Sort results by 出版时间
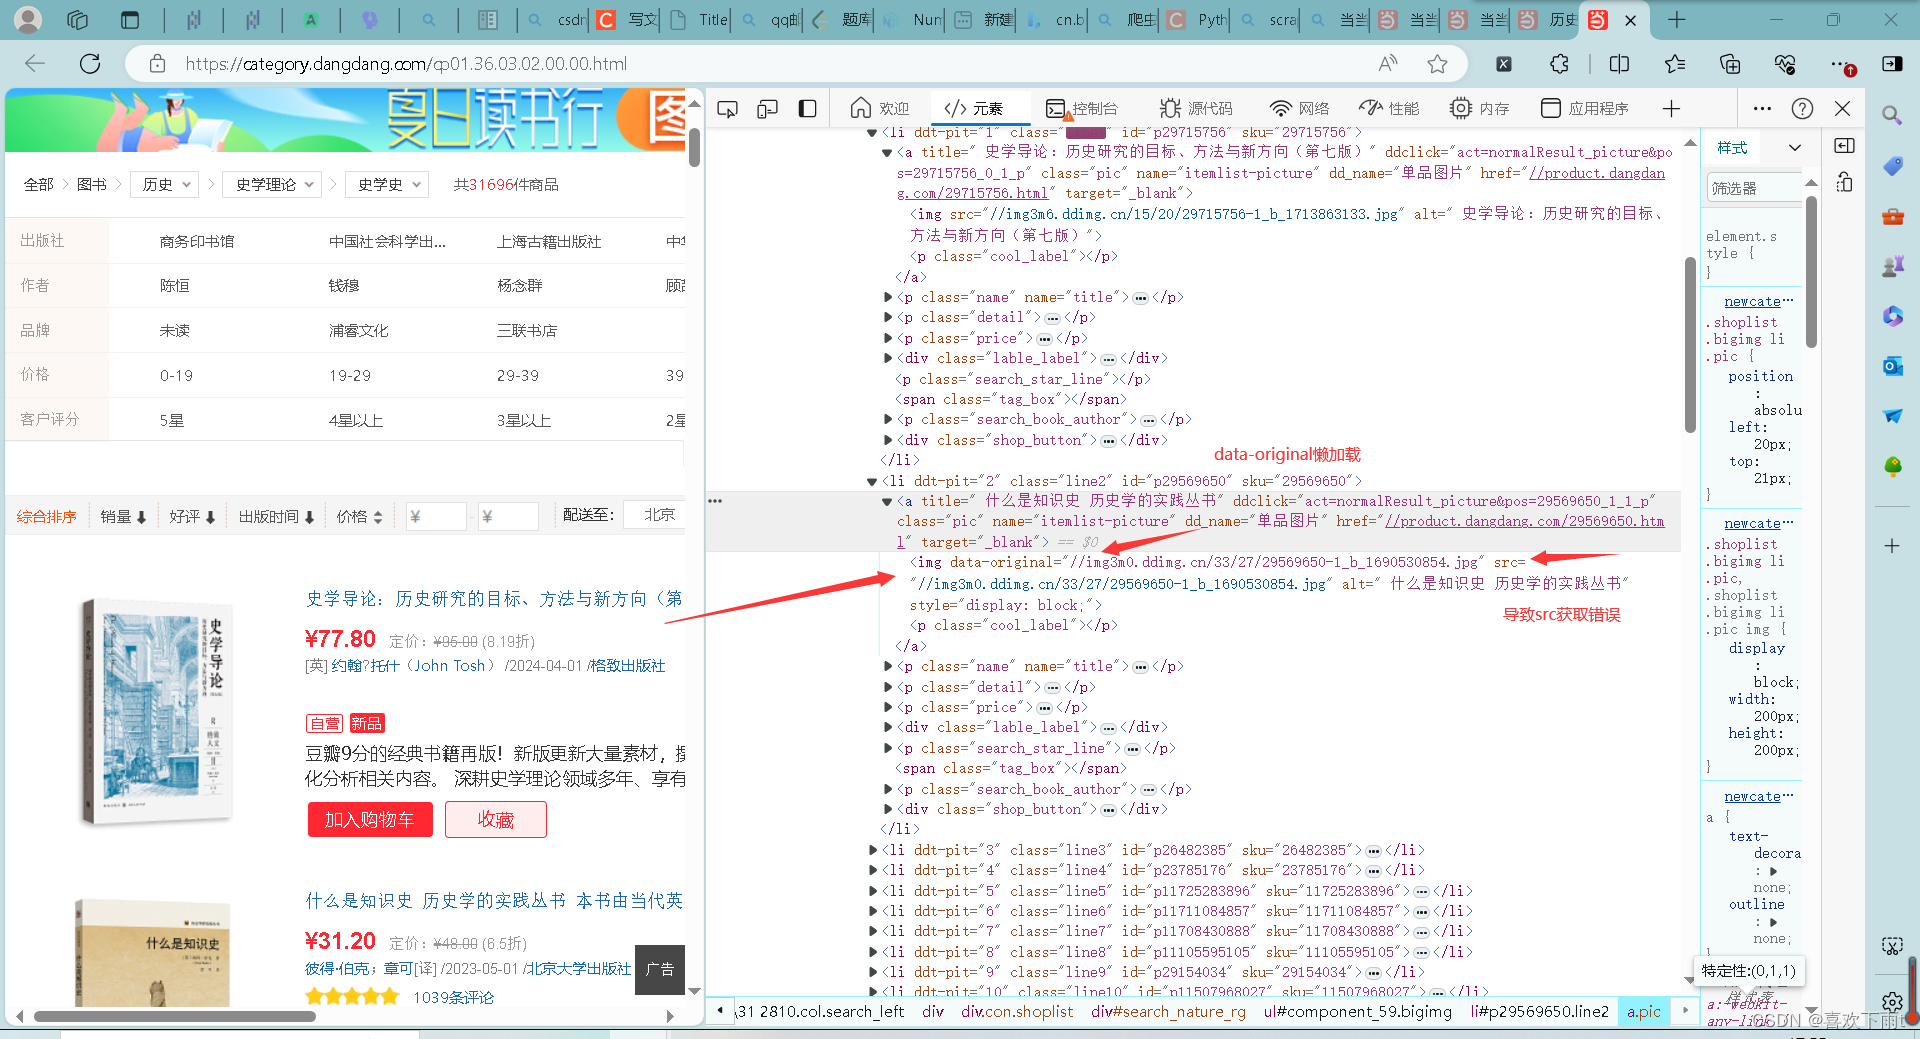Screen dimensions: 1920x1039 pyautogui.click(x=276, y=516)
